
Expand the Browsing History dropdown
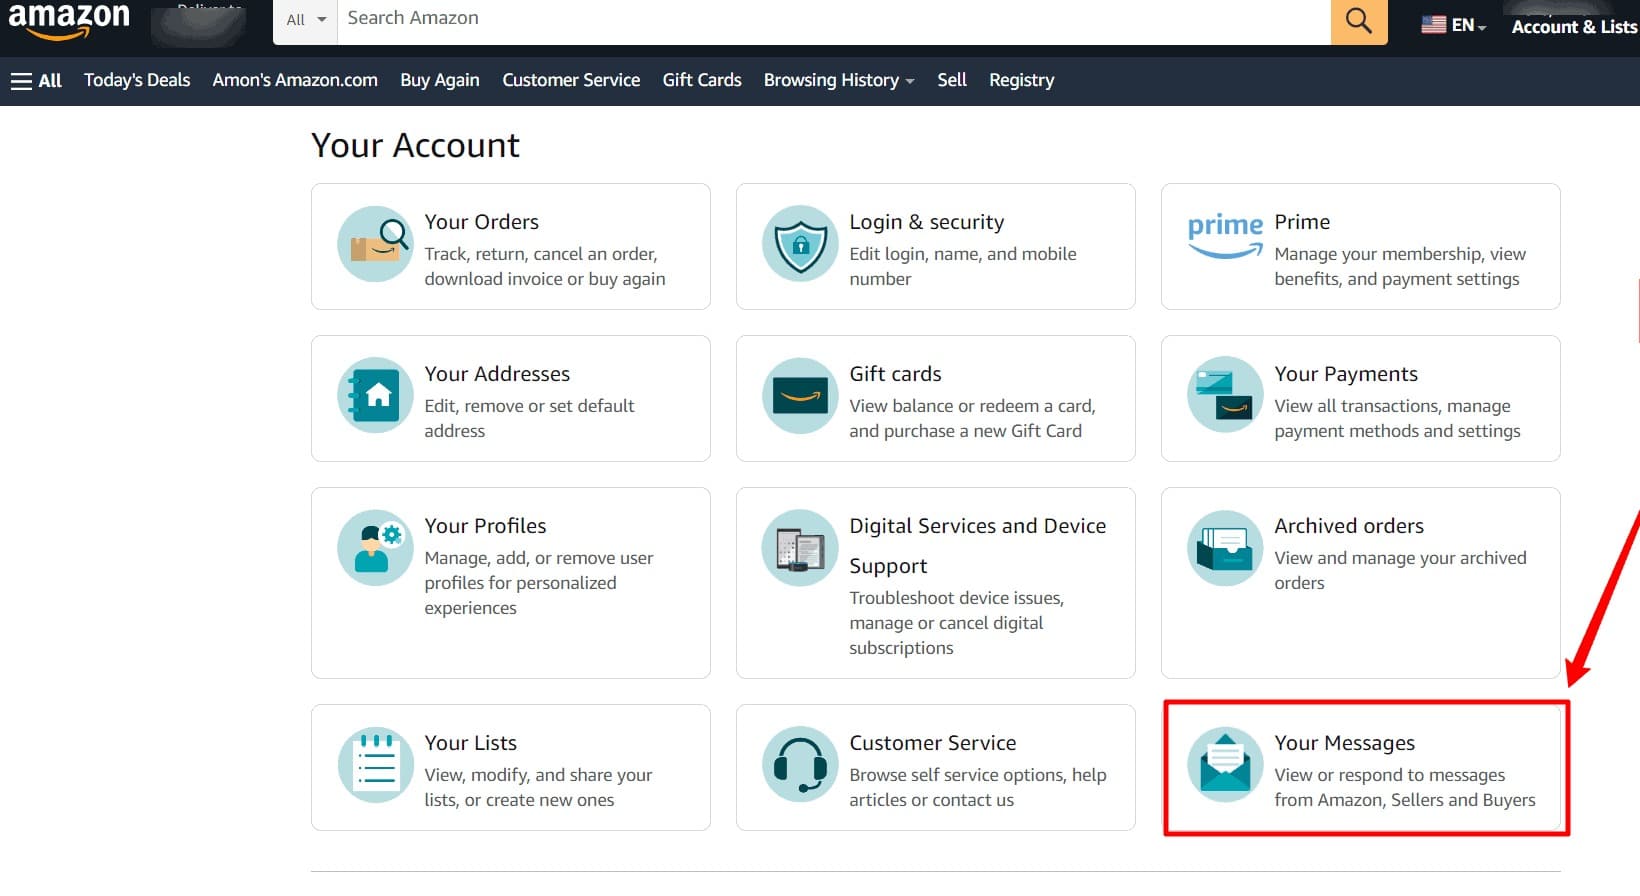[x=839, y=80]
